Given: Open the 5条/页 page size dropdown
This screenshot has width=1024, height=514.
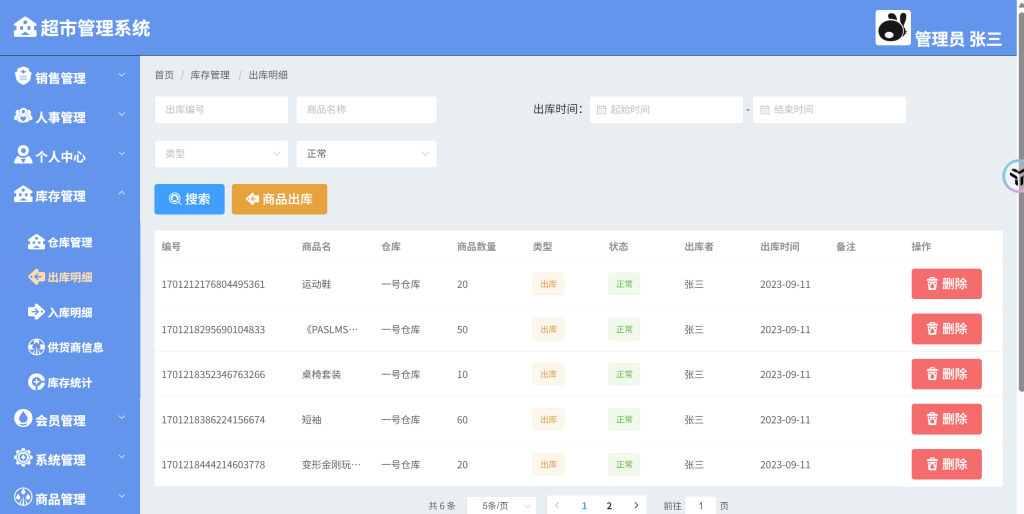Looking at the screenshot, I should coord(501,506).
